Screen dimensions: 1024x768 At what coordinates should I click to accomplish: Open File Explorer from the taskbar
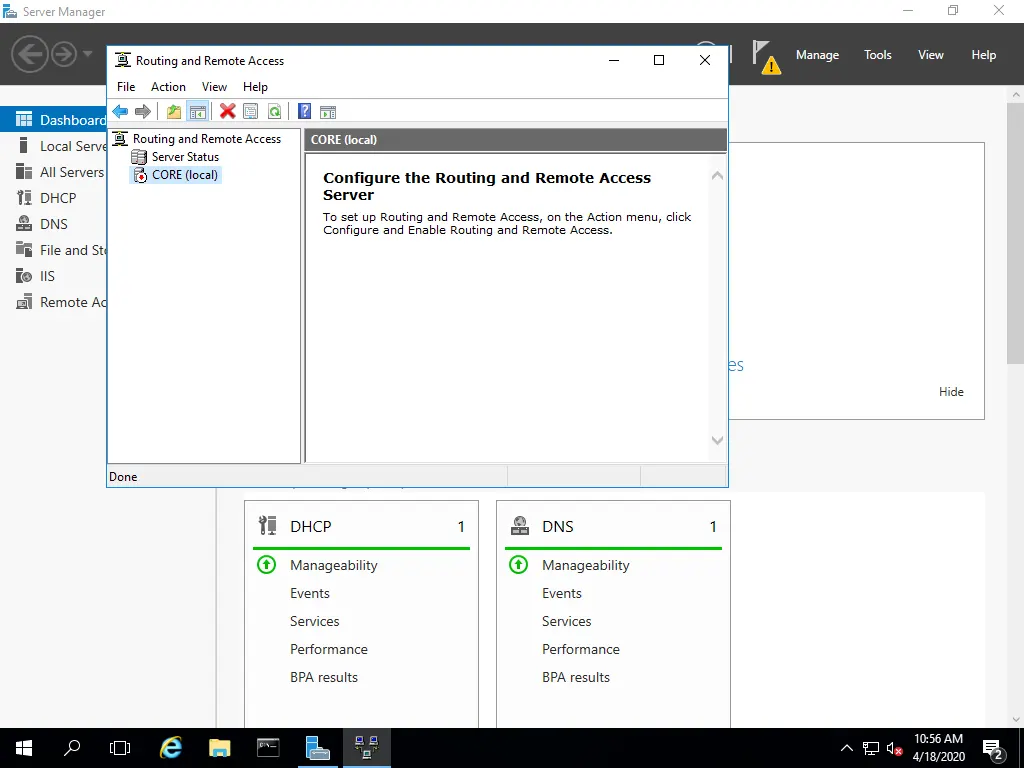click(219, 748)
